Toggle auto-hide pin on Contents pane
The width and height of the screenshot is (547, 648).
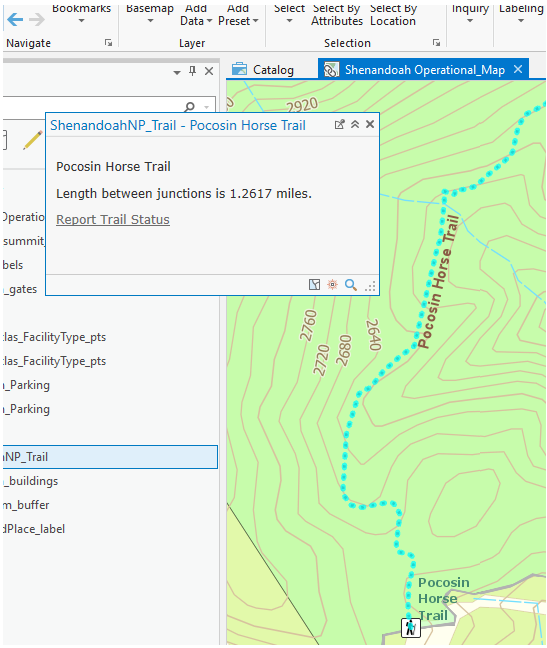[192, 71]
